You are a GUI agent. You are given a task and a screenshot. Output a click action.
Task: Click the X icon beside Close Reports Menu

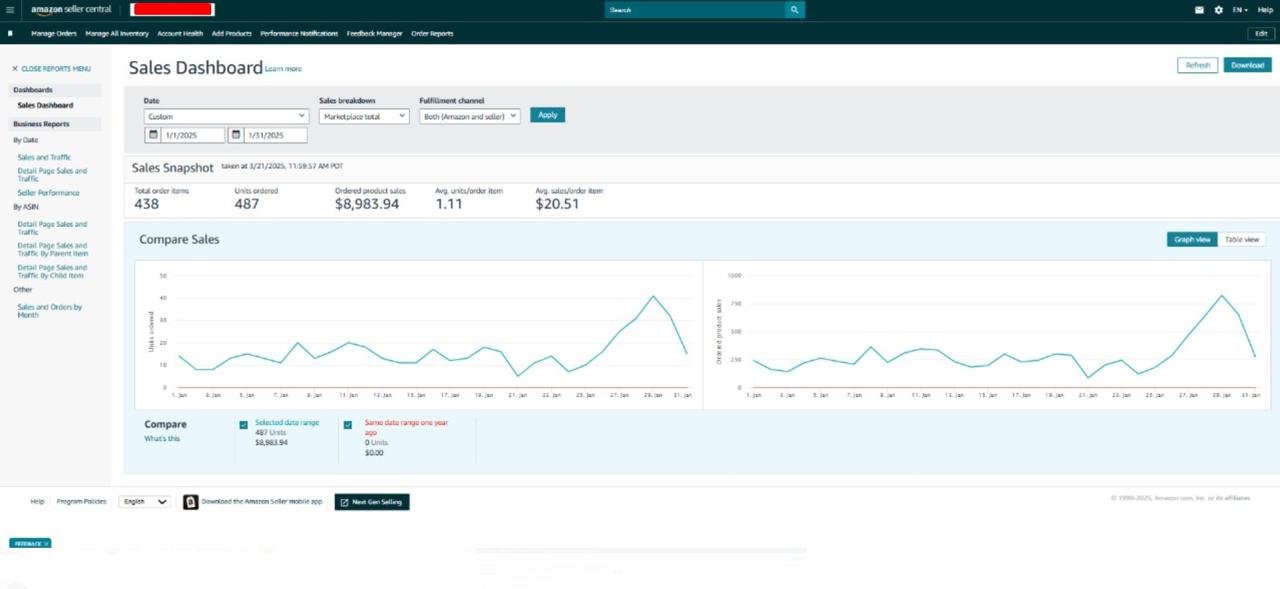15,69
